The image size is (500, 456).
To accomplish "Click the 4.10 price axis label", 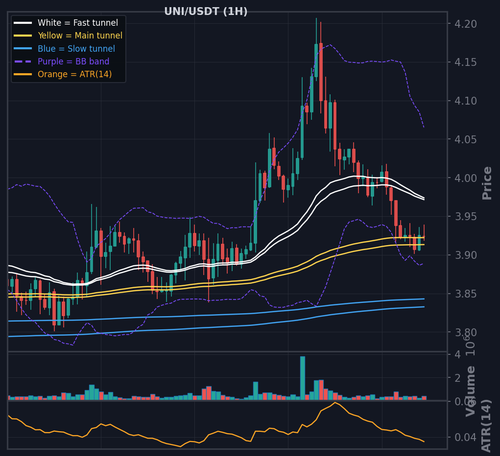I will 466,101.
